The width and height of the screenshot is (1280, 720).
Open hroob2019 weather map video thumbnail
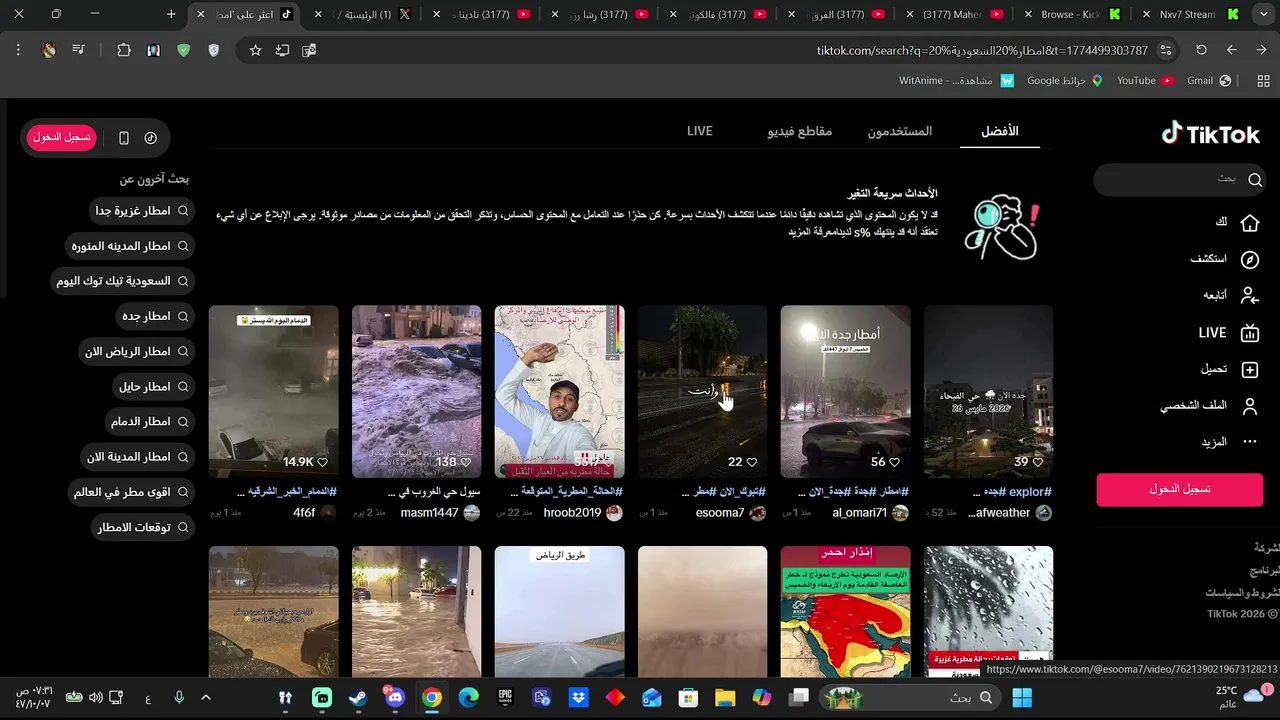560,391
